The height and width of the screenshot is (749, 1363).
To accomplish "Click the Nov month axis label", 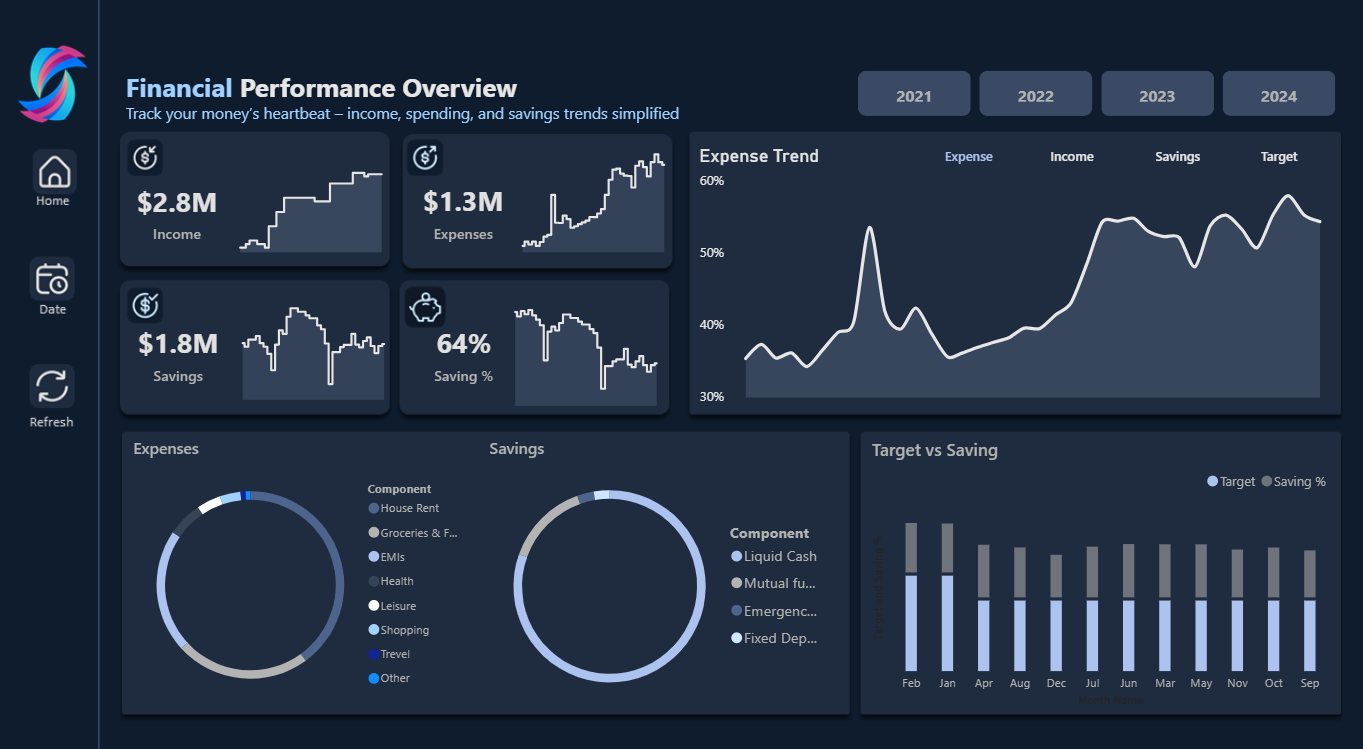I will coord(1238,683).
